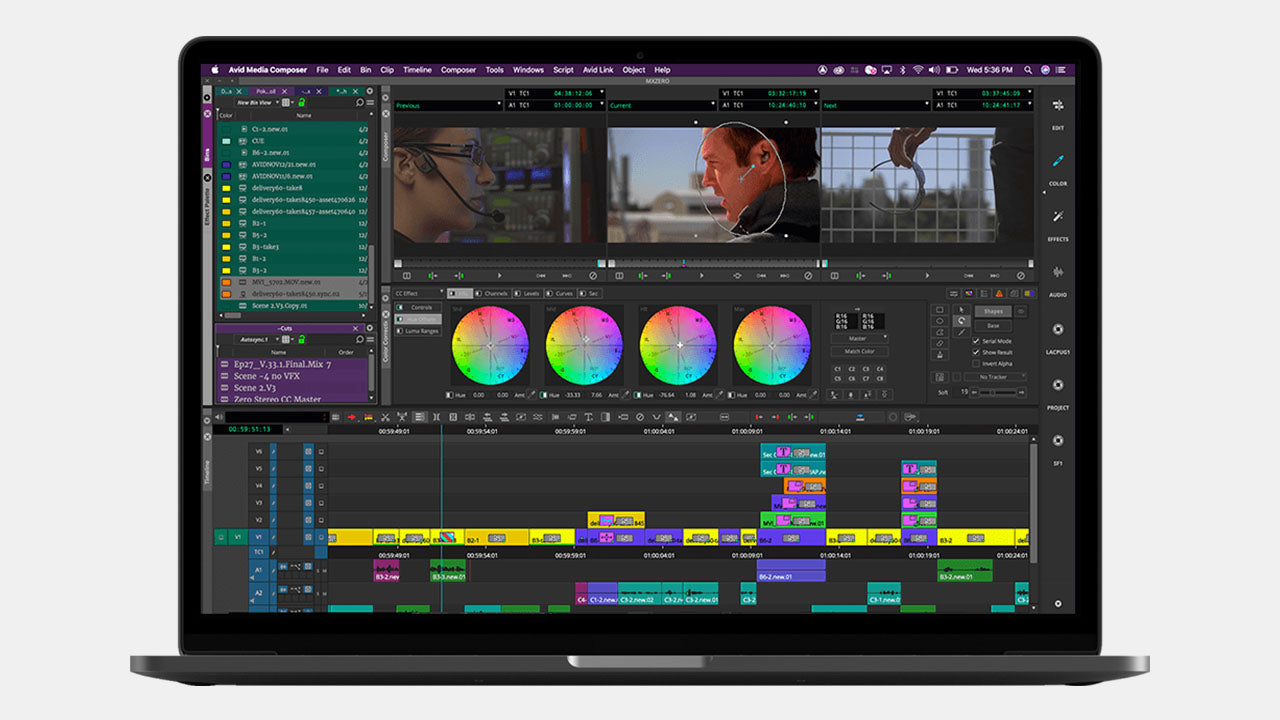Screen dimensions: 1280x720
Task: Select the ellipse shape tool
Action: coord(939,321)
